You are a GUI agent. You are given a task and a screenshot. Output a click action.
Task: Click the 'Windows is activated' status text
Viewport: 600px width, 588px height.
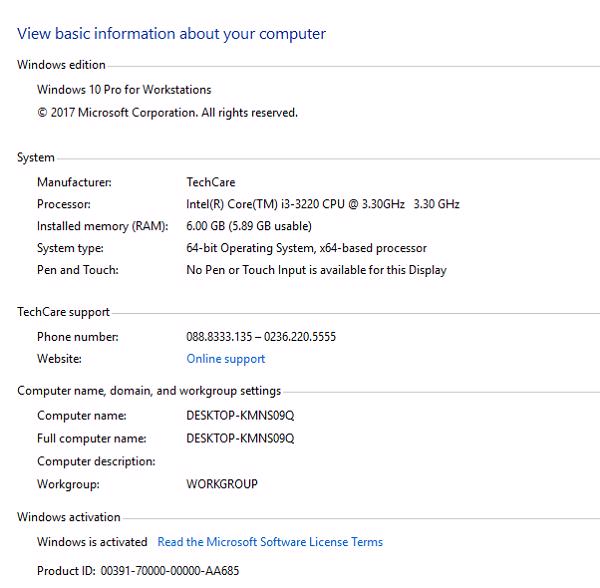coord(92,542)
